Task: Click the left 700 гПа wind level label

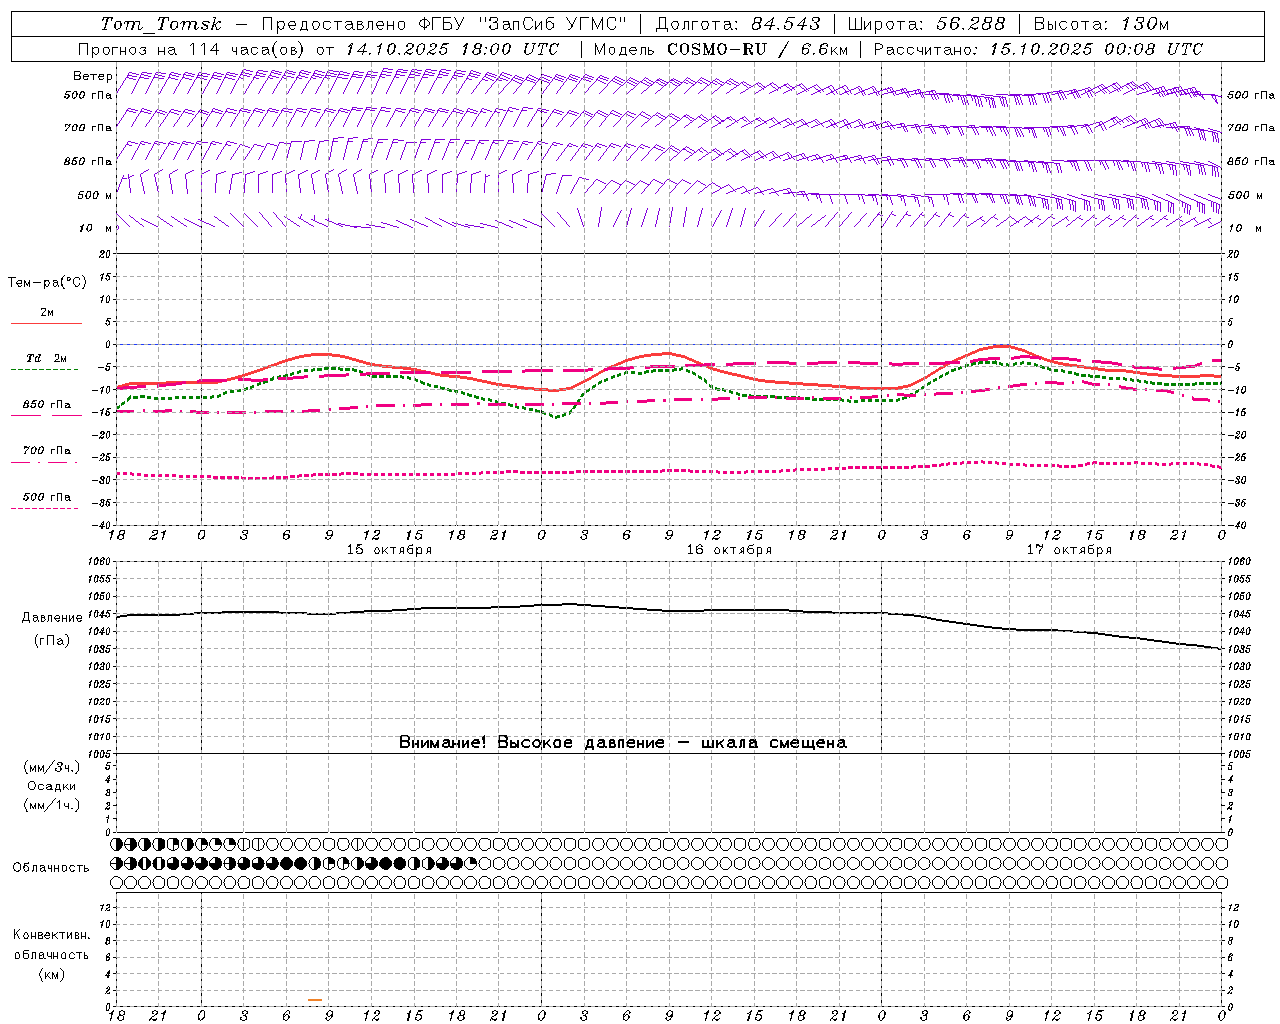Action: pos(88,128)
